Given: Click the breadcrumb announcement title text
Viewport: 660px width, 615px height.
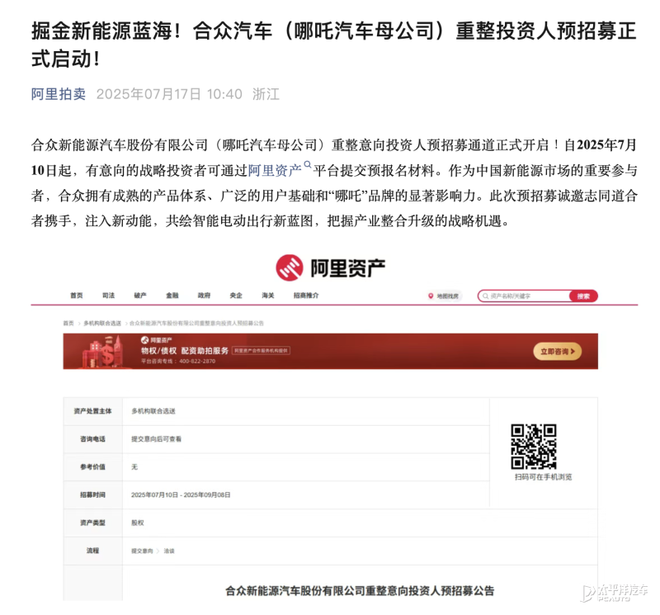Looking at the screenshot, I should (x=197, y=323).
